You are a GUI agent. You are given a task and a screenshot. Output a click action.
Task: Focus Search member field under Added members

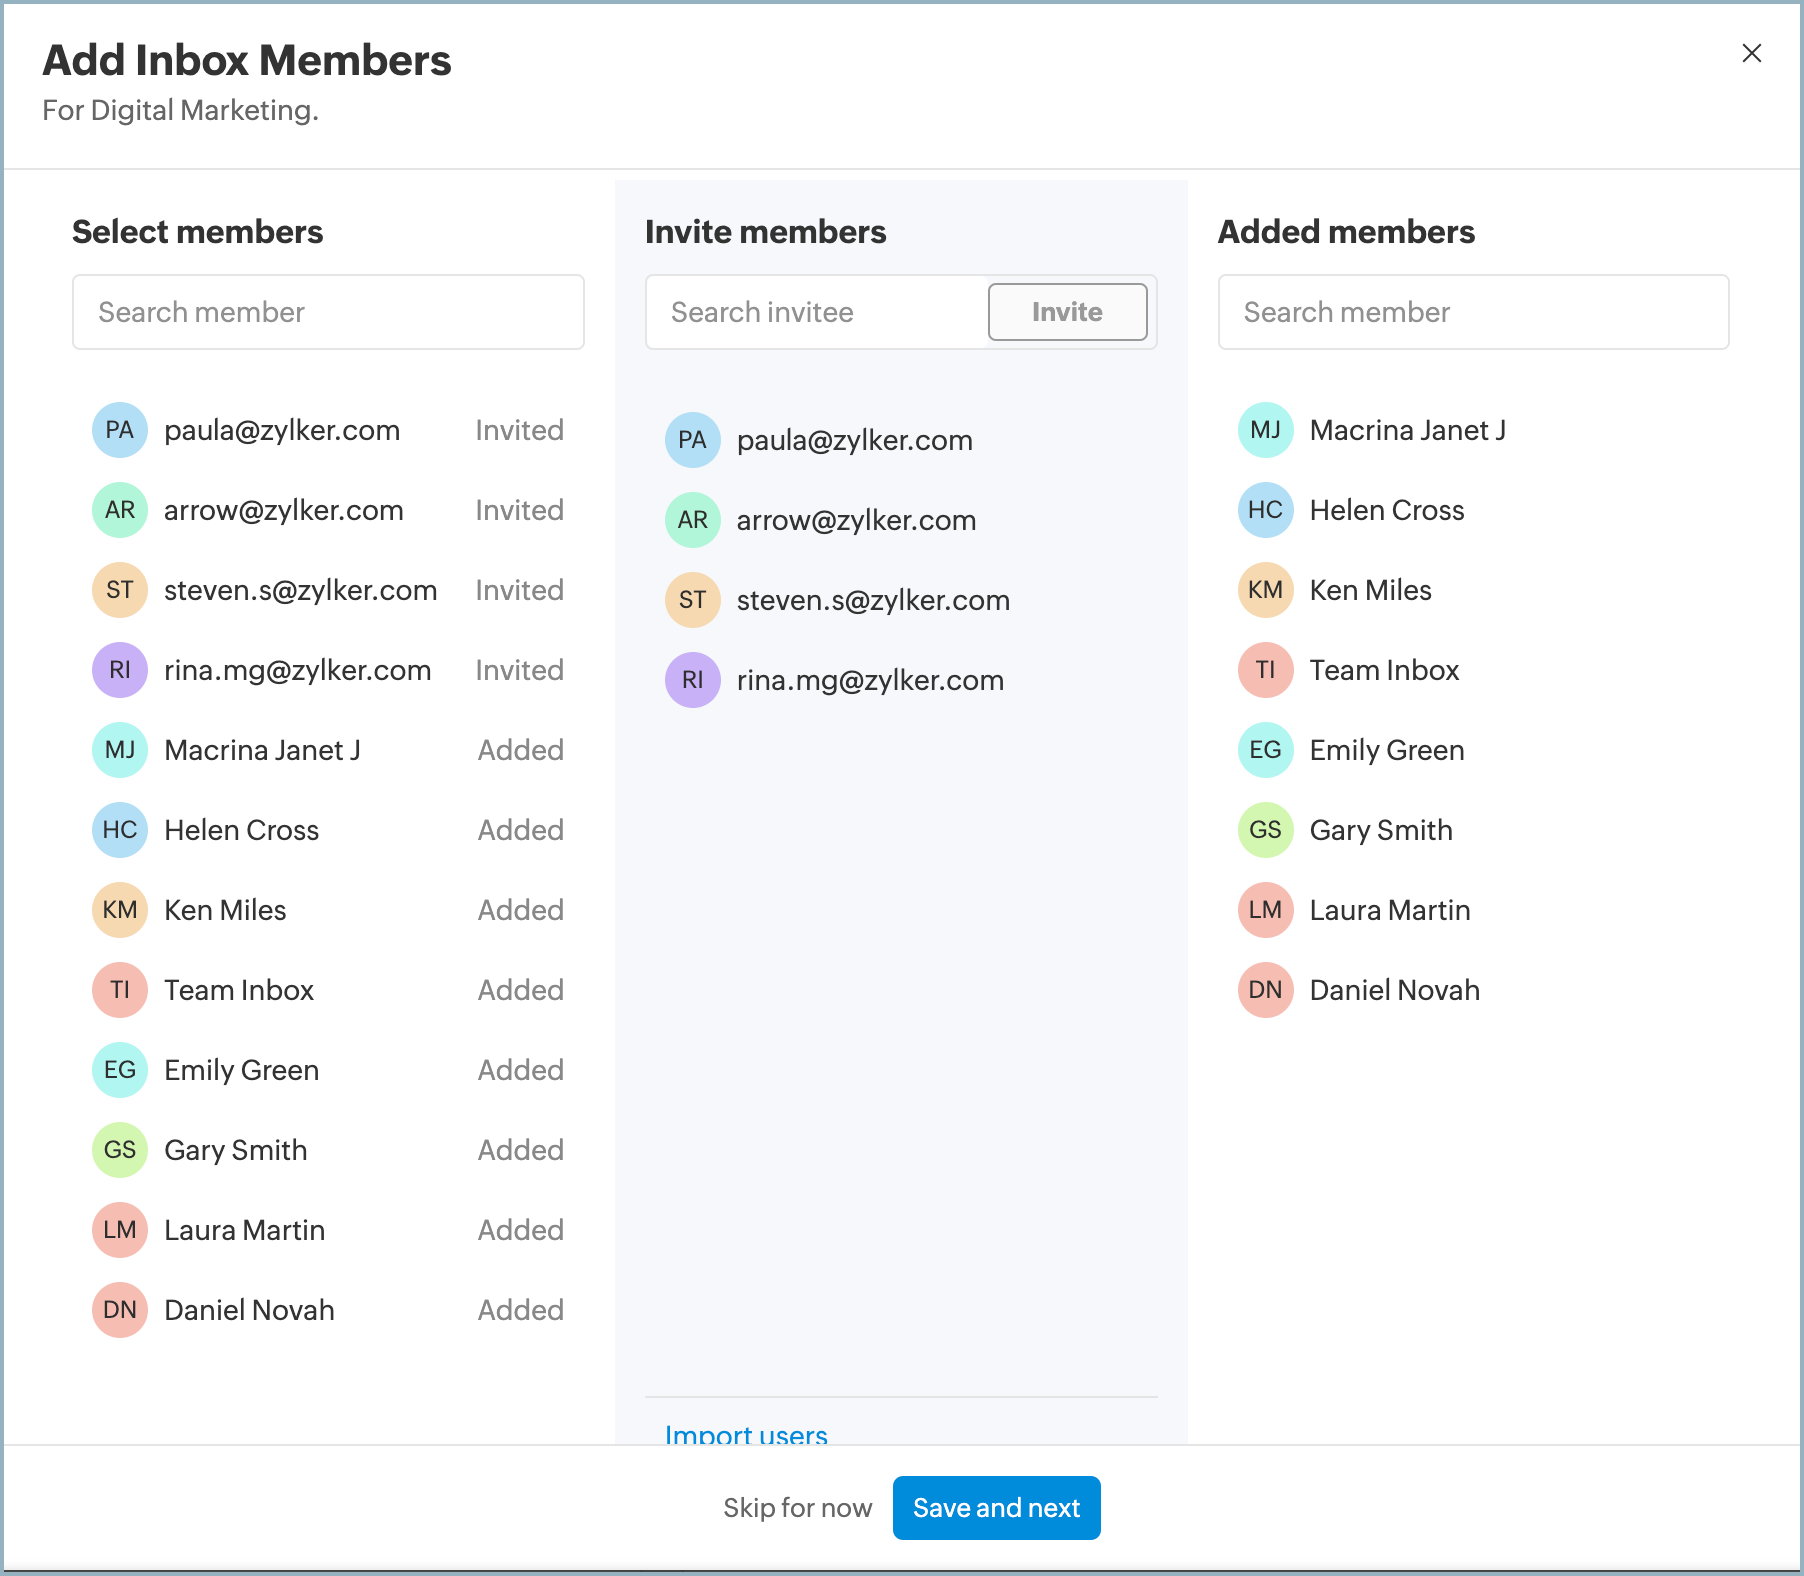click(x=1473, y=312)
